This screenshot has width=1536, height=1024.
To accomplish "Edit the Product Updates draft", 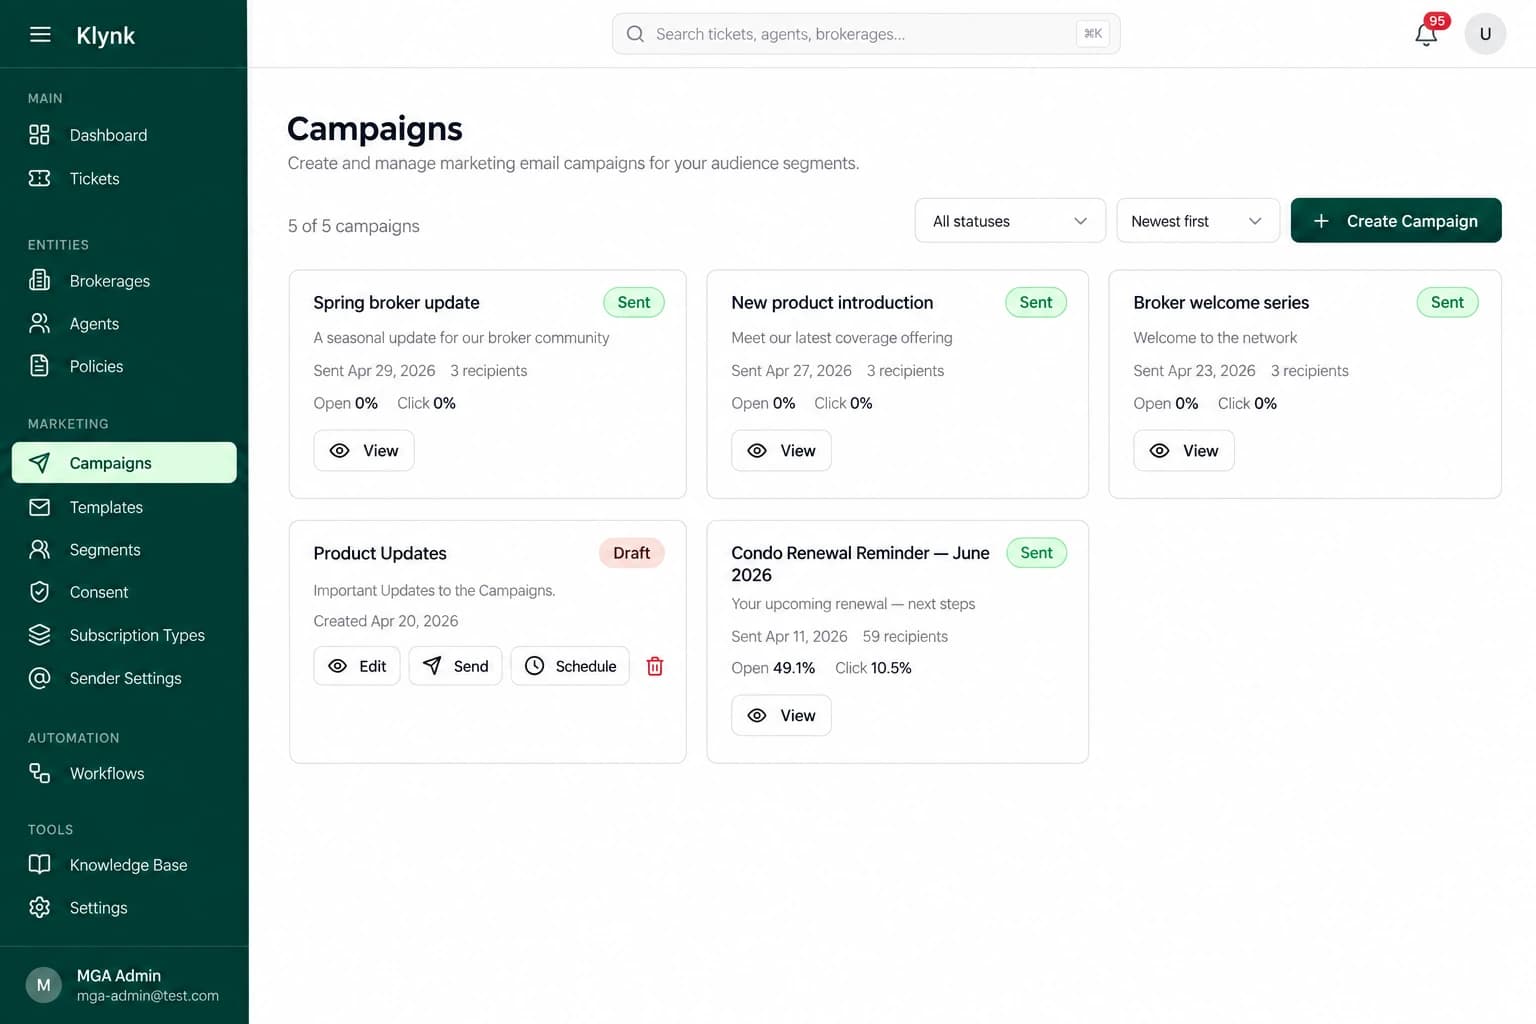I will point(357,666).
